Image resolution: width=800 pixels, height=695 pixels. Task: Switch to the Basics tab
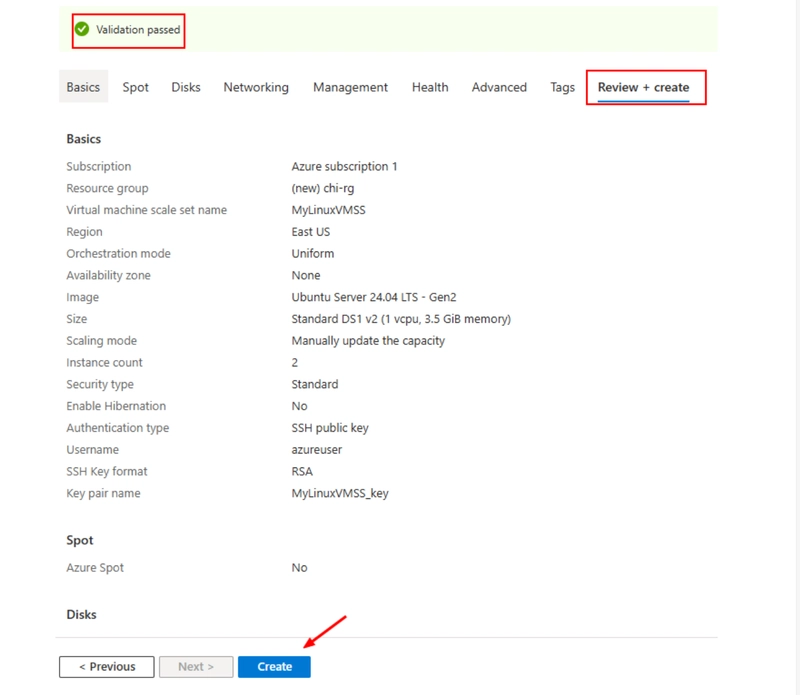click(x=83, y=87)
